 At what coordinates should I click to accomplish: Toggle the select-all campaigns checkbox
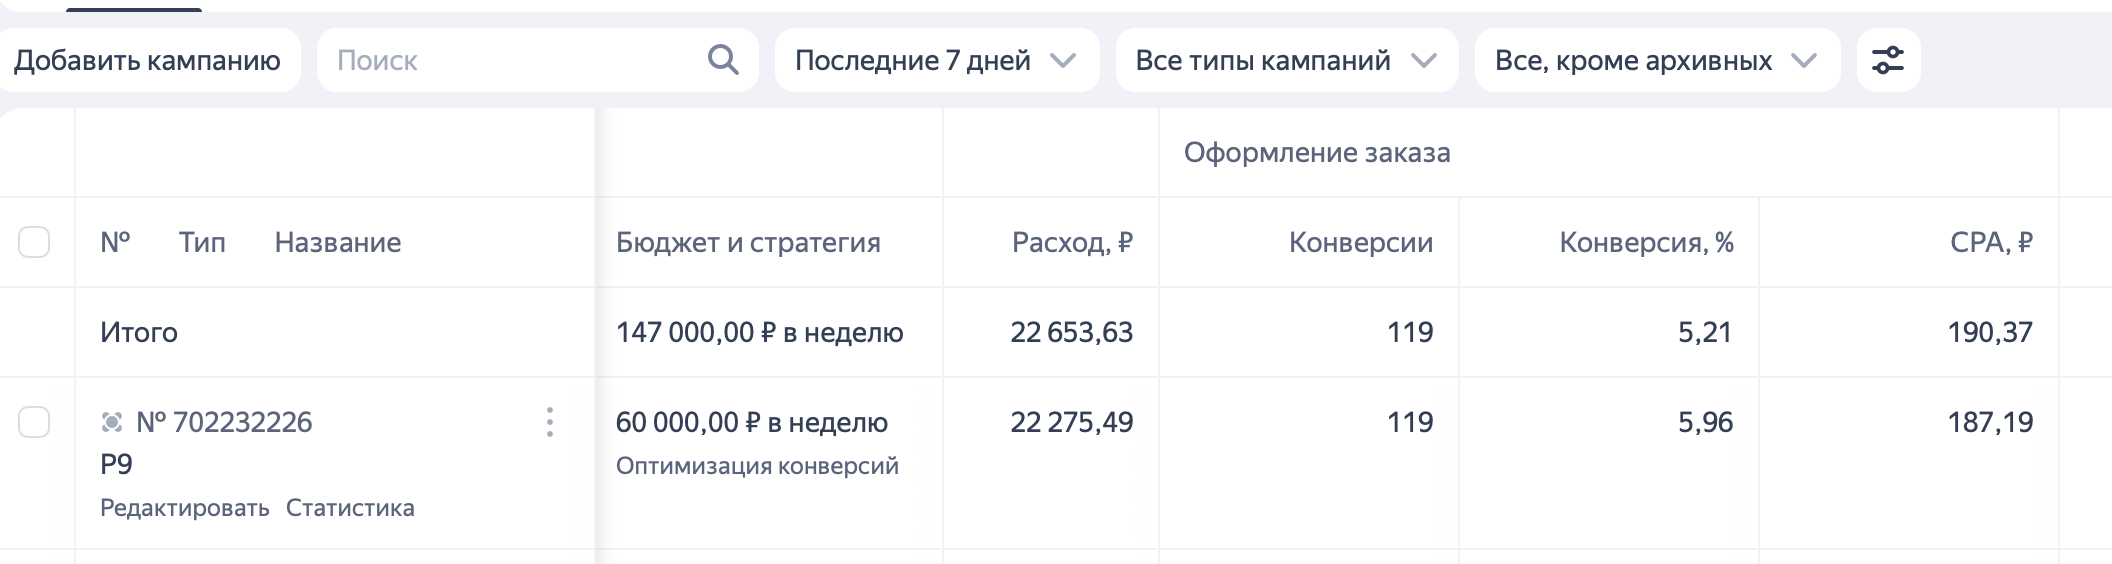click(x=34, y=242)
